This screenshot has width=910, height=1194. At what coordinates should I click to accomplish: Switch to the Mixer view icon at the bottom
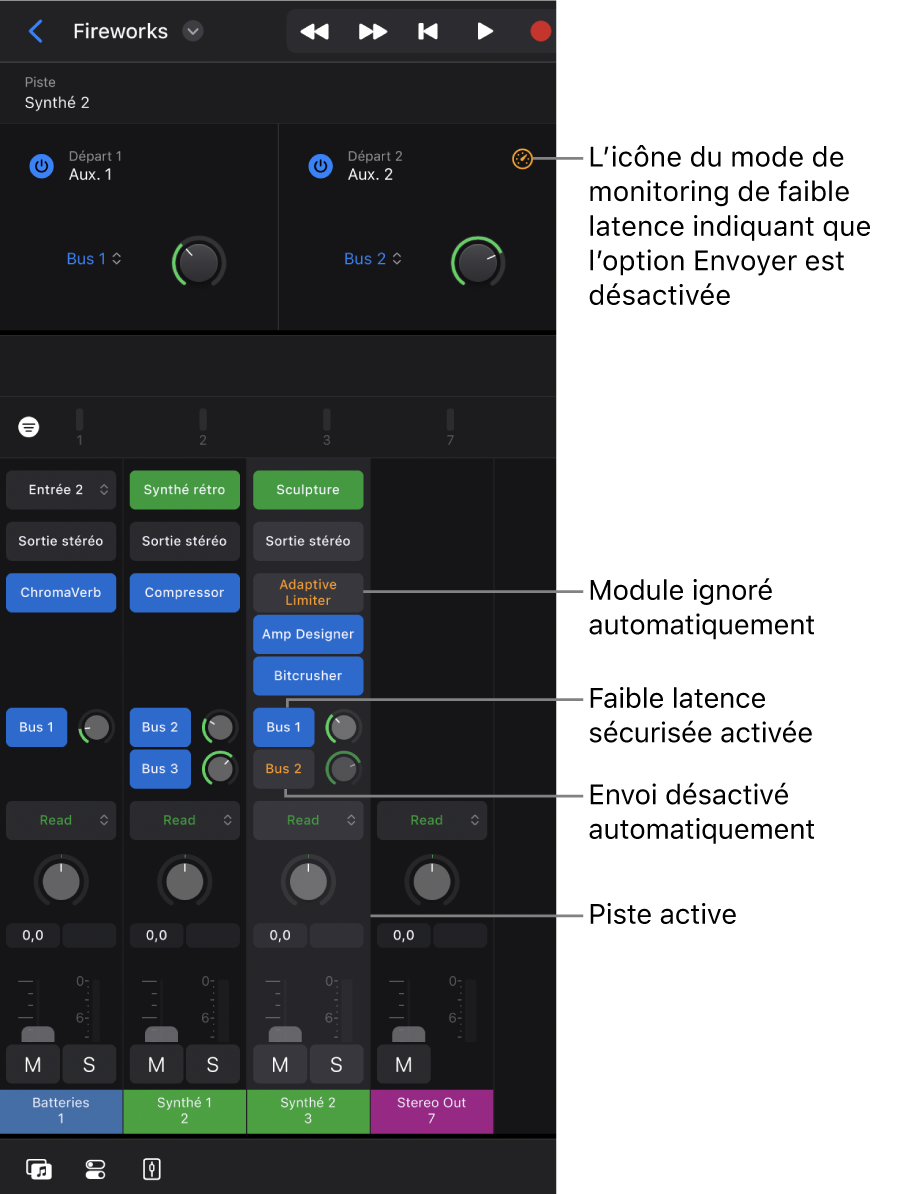(95, 1169)
